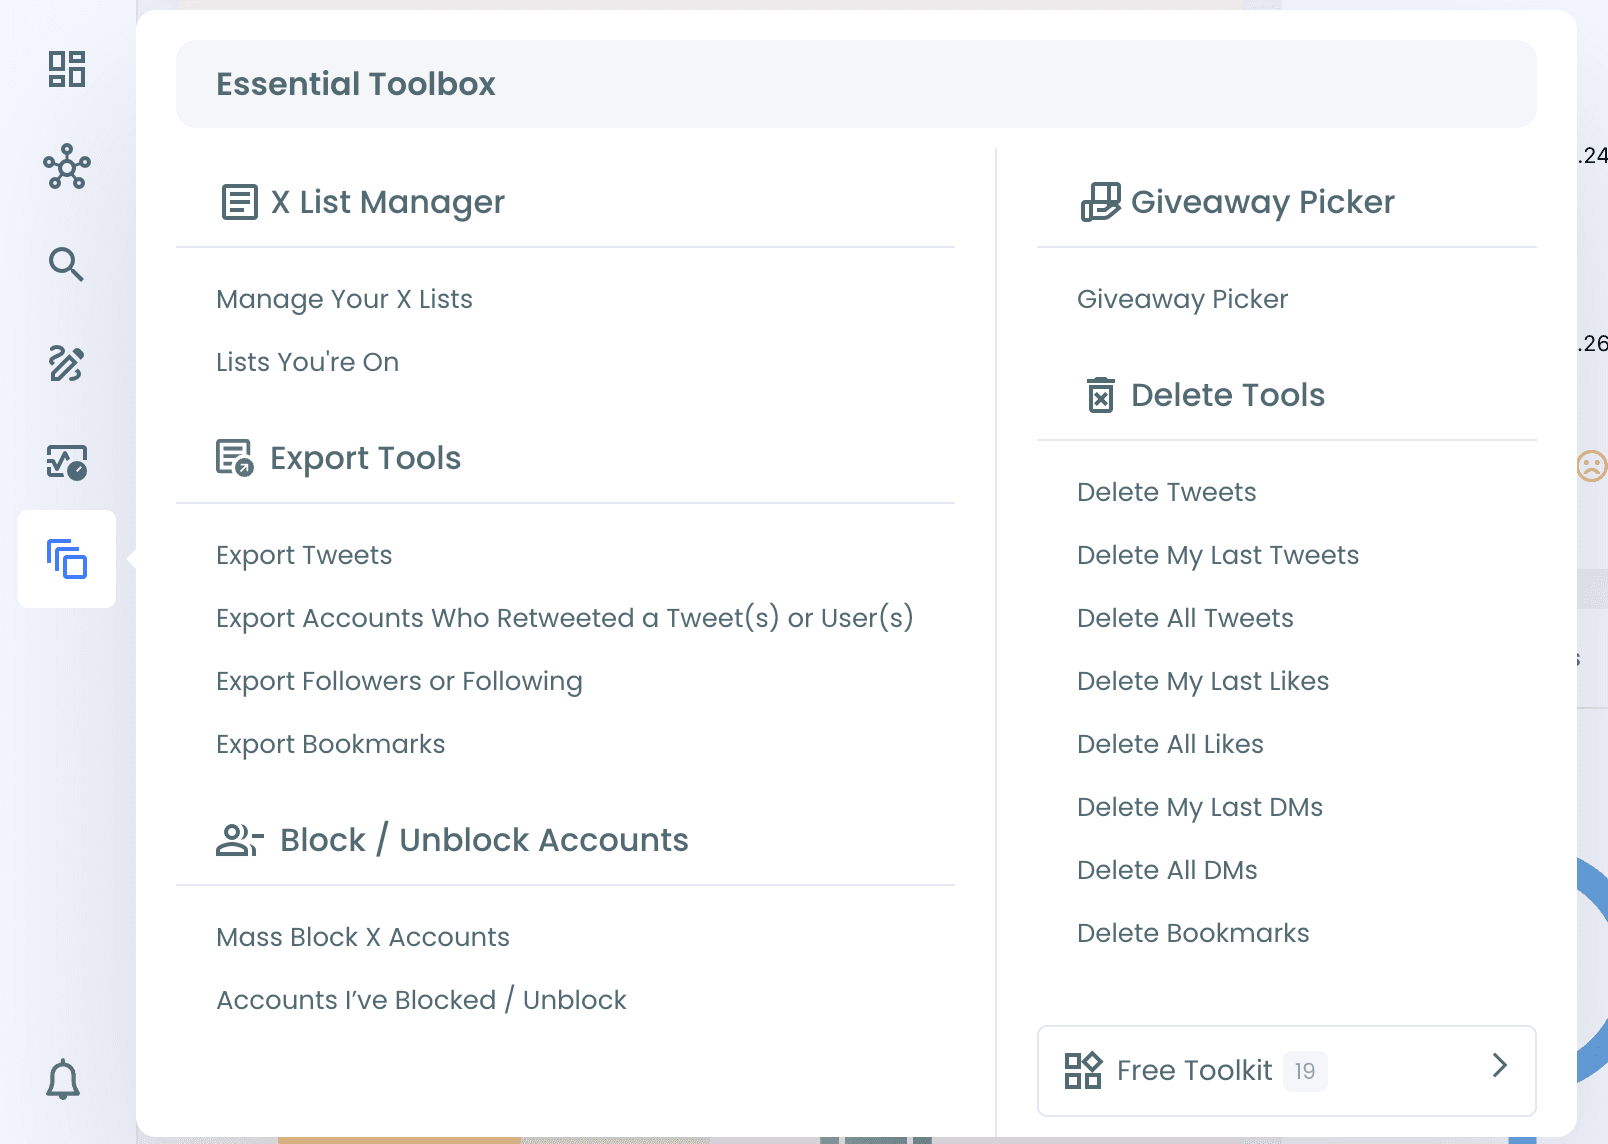This screenshot has height=1144, width=1608.
Task: Click the X List Manager heading
Action: (x=388, y=202)
